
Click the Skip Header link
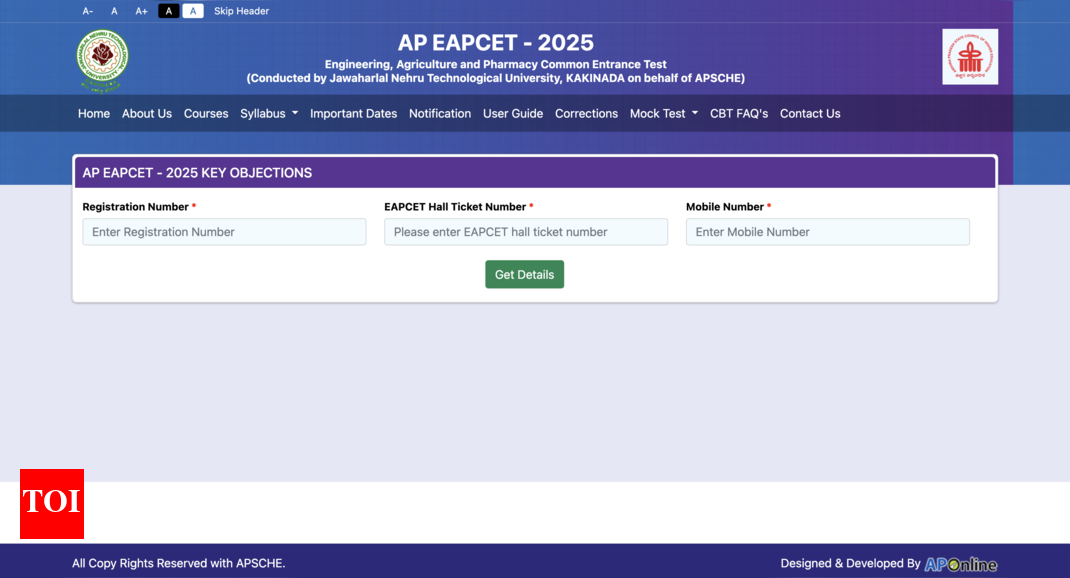(241, 11)
